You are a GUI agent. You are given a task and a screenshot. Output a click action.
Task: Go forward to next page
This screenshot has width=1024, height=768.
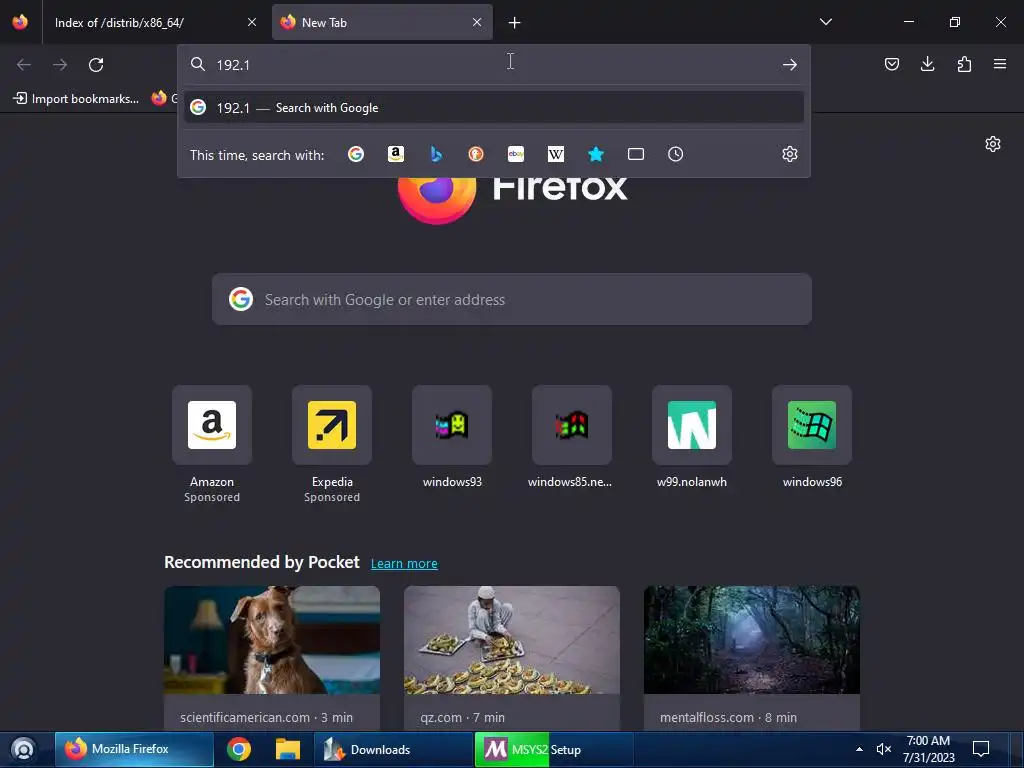click(x=60, y=65)
